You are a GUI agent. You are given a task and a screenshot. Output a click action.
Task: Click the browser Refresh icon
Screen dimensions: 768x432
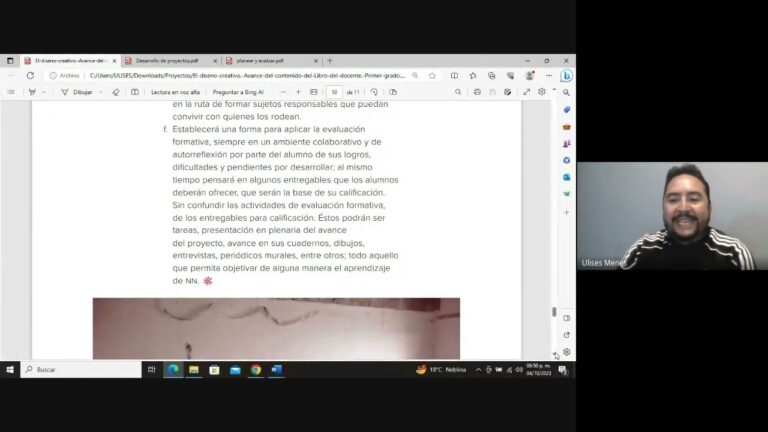point(30,75)
